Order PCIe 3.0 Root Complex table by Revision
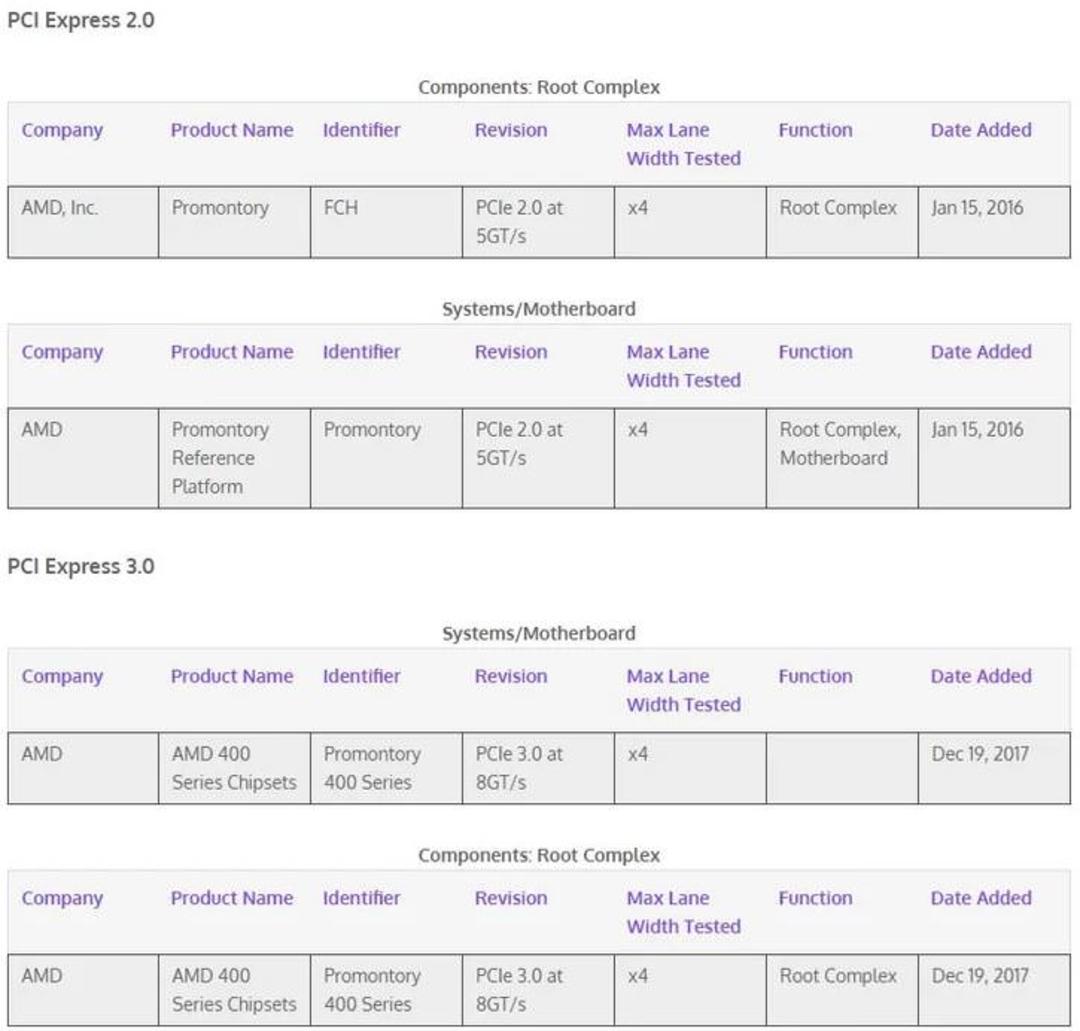This screenshot has height=1031, width=1080. tap(511, 898)
